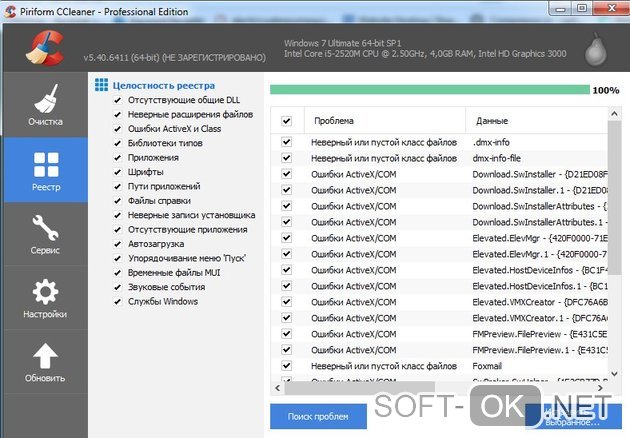Screen dimensions: 630x438
Task: Toggle Службы Windows checkbox
Action: point(117,301)
